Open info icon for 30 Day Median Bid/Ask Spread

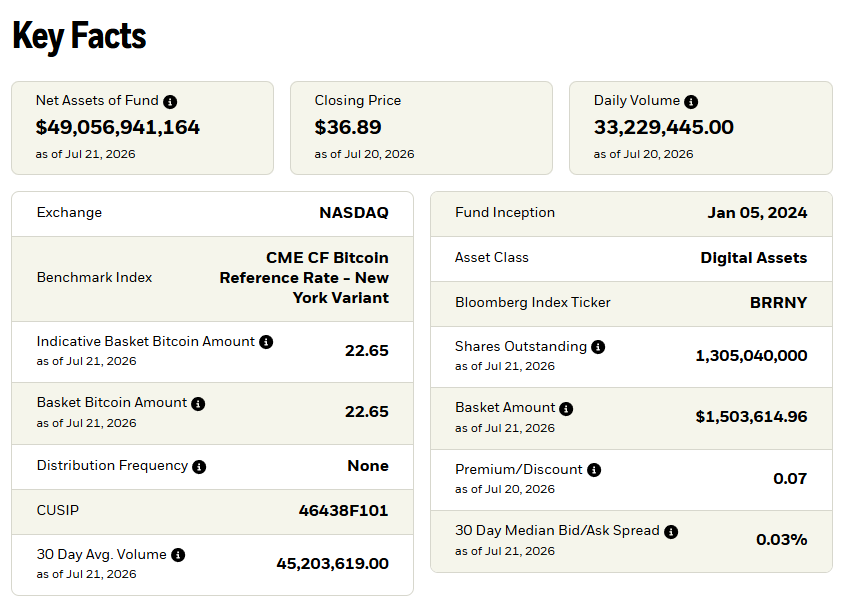(671, 532)
